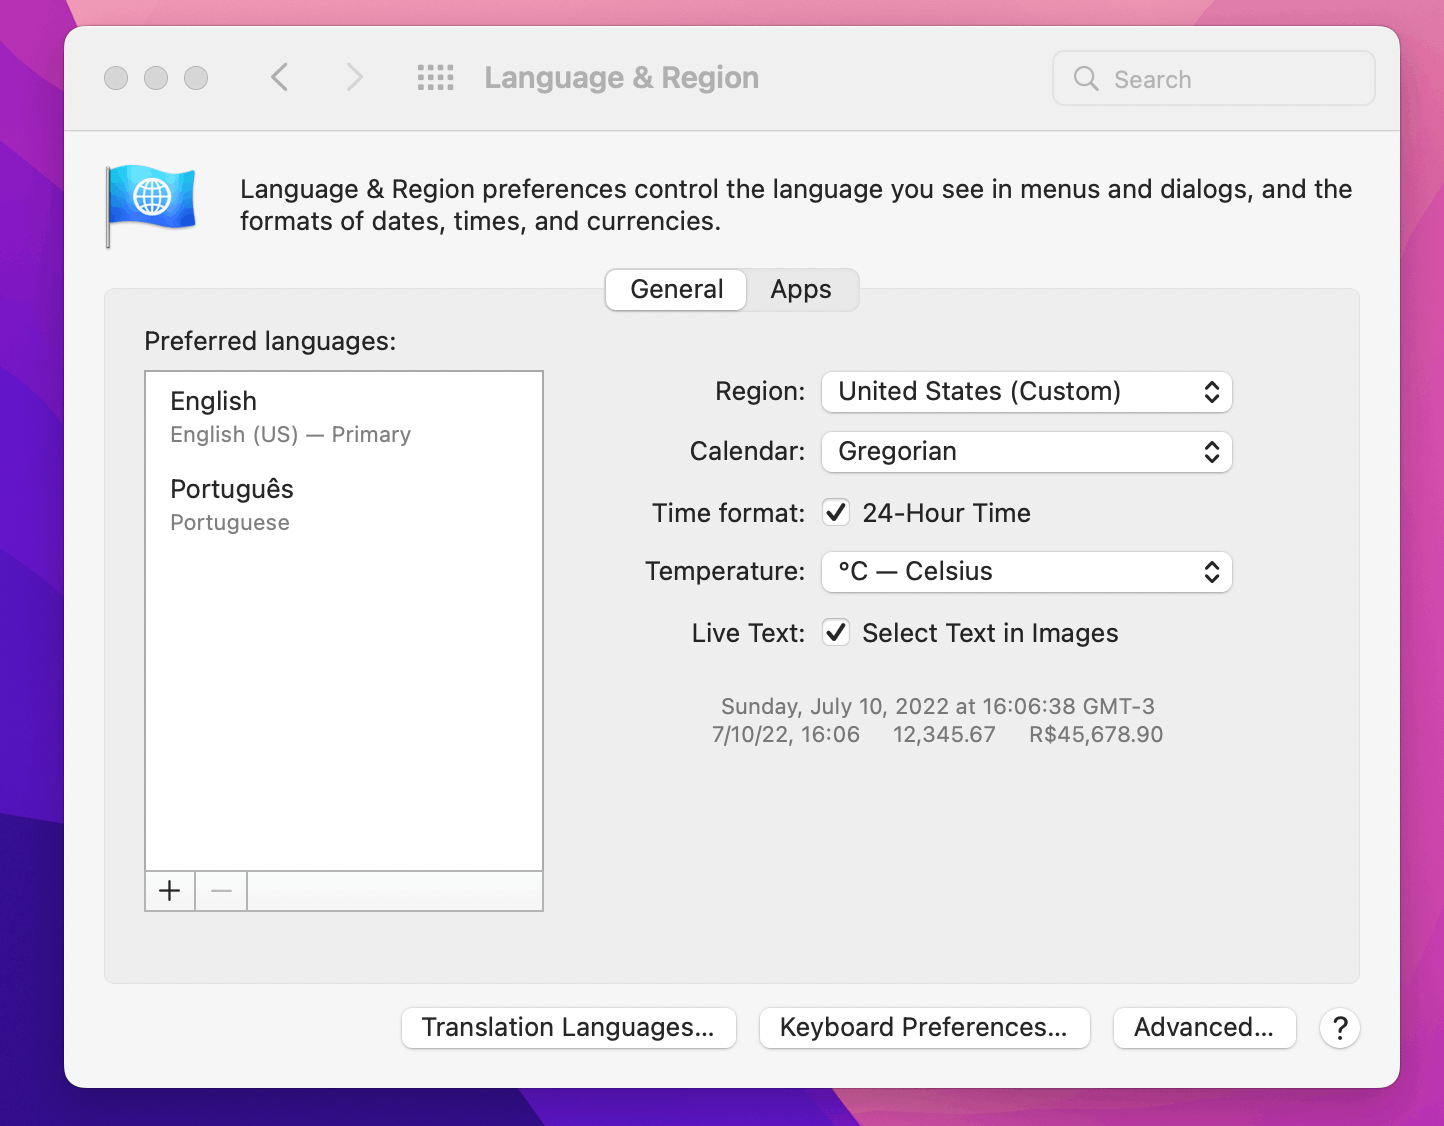Image resolution: width=1444 pixels, height=1126 pixels.
Task: Open the Temperature dropdown showing Celsius
Action: click(1026, 572)
